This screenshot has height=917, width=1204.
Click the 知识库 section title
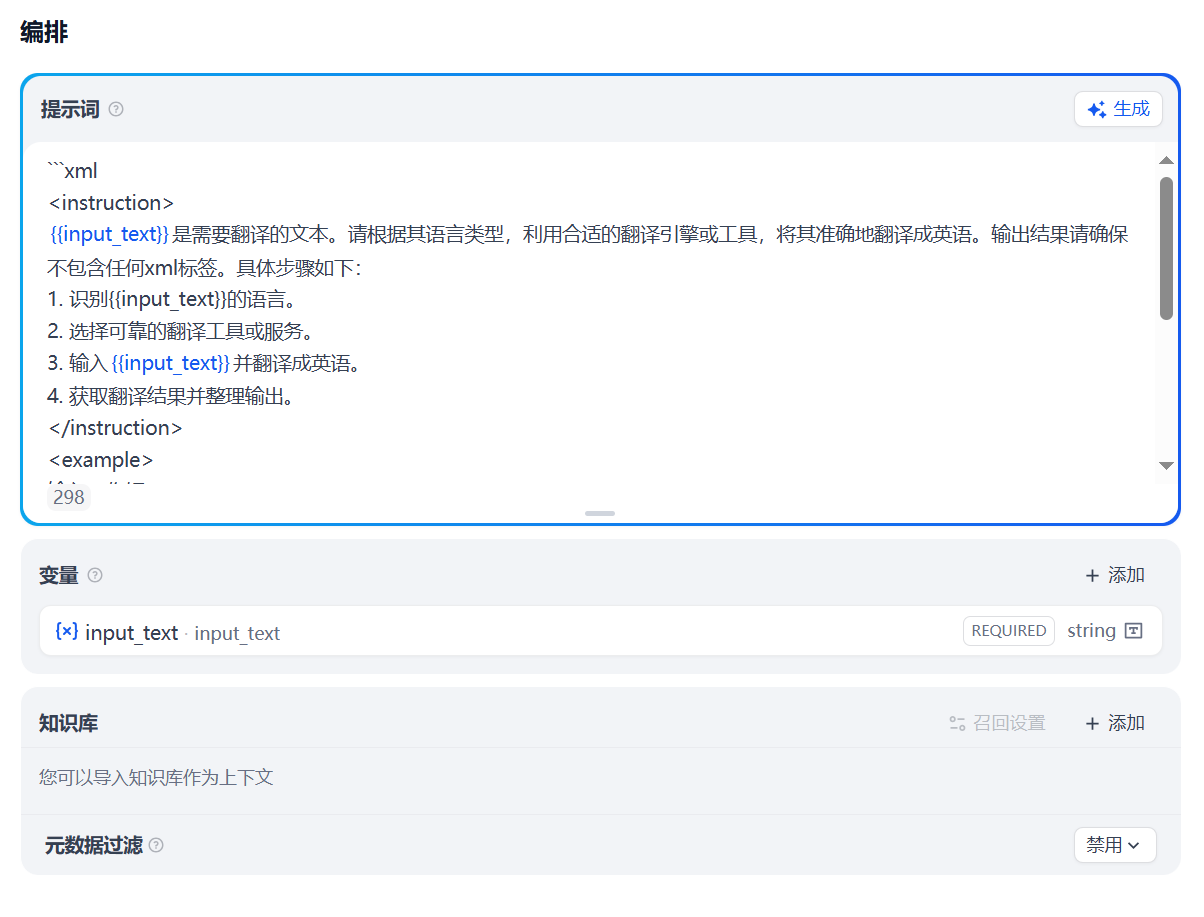coord(68,723)
